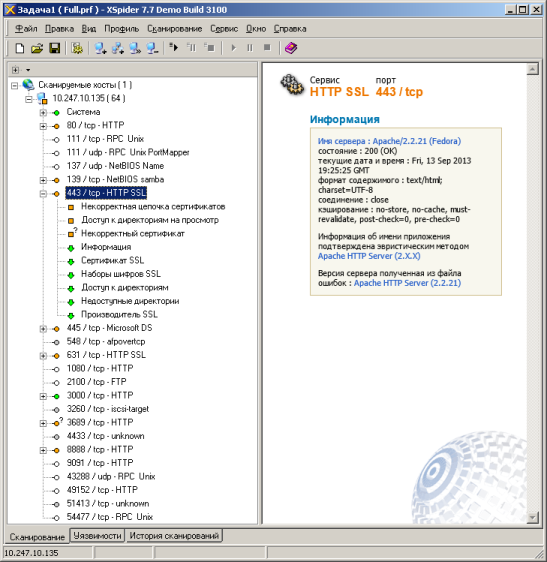547x562 pixels.
Task: Expand the 445 / tcp - Microsoft DS node
Action: click(43, 329)
